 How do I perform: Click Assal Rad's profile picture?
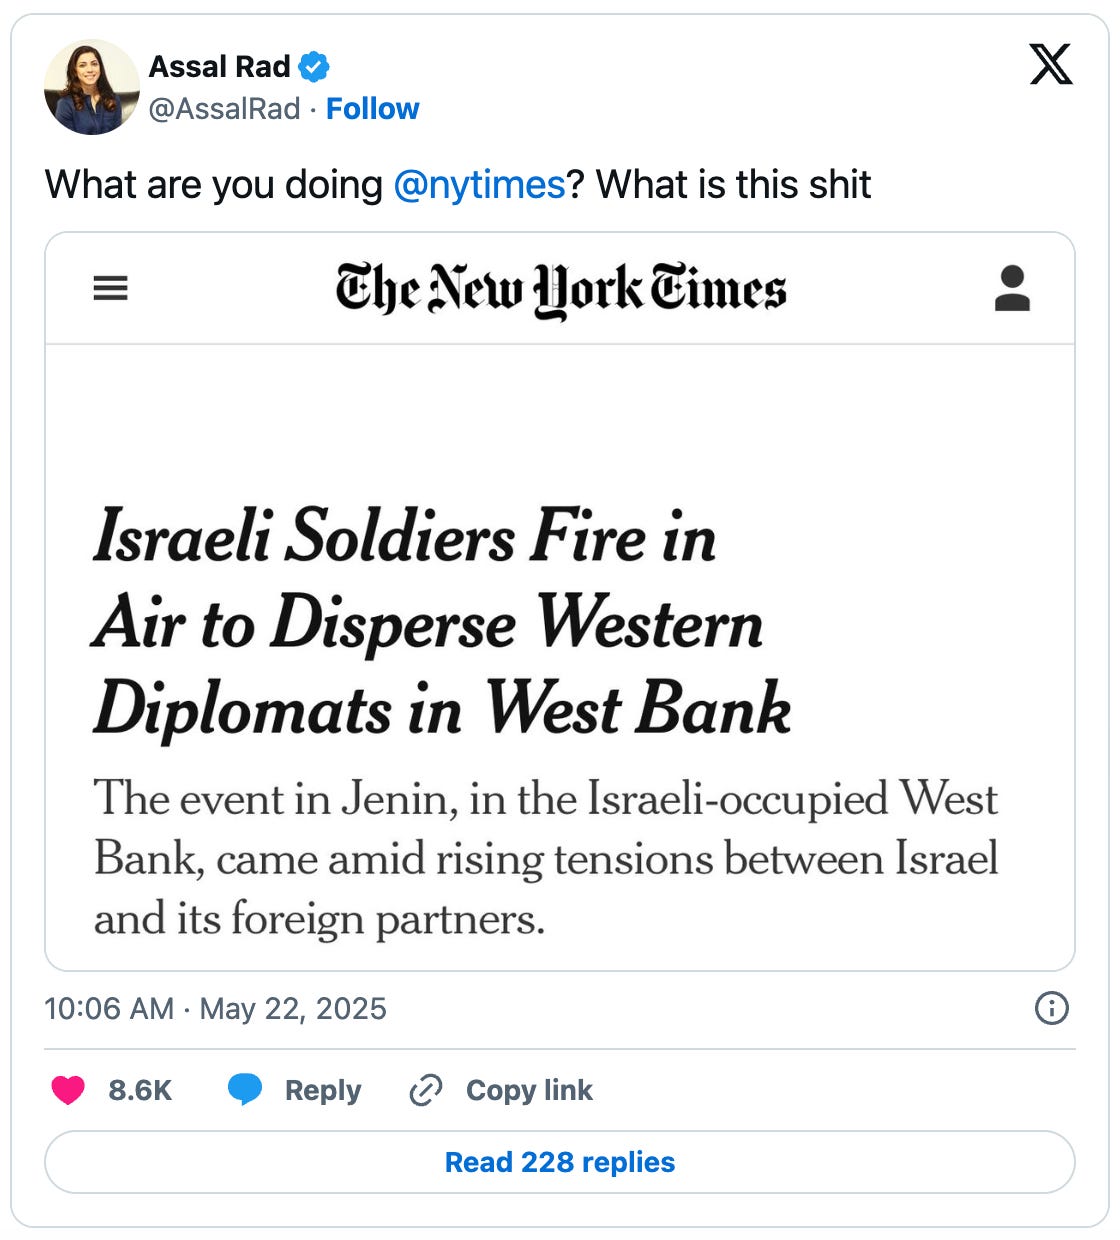[x=92, y=87]
